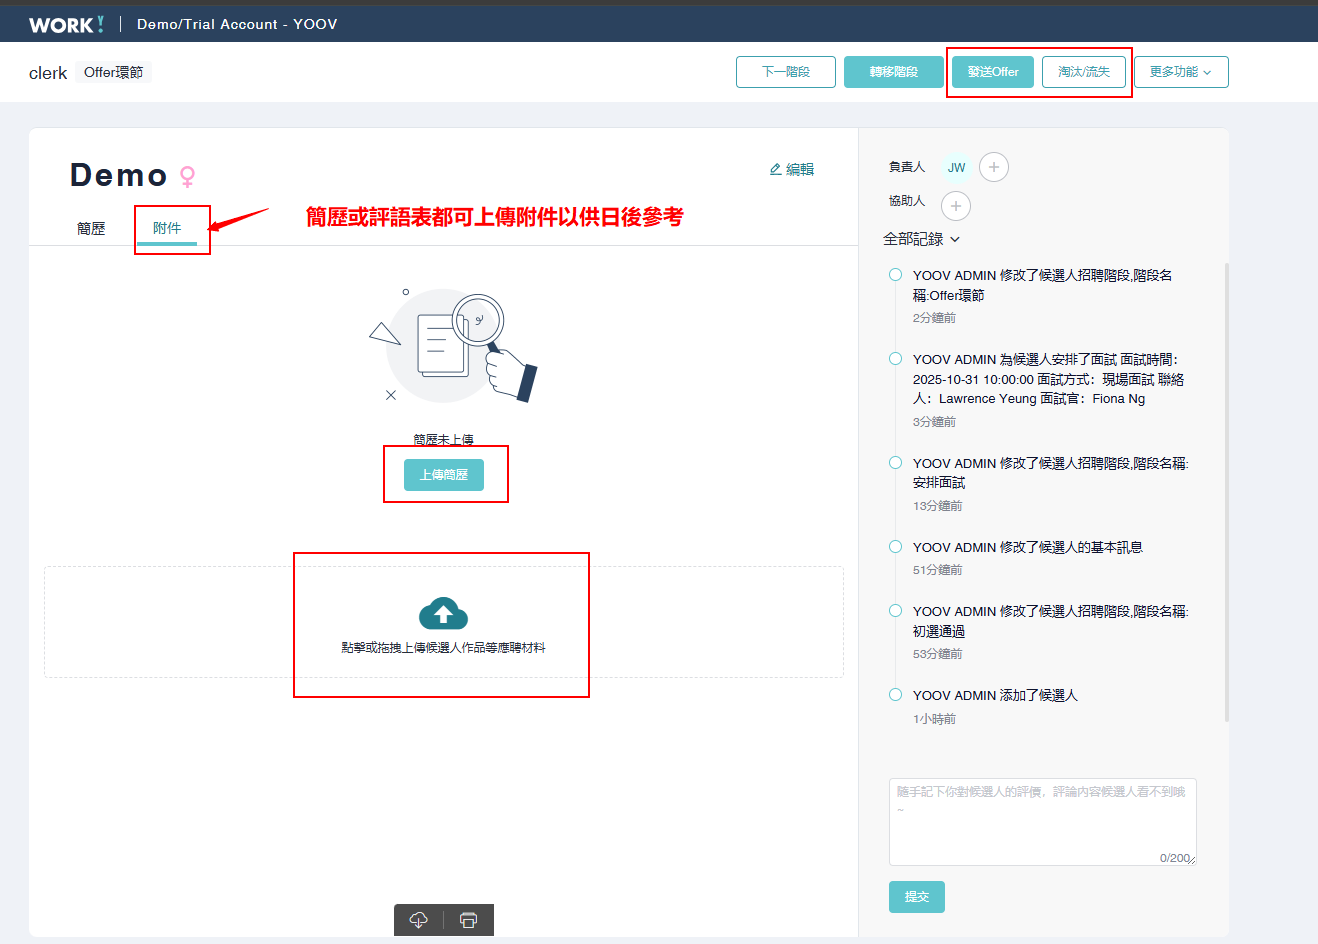Click the cloud upload icon for attachments

[443, 613]
